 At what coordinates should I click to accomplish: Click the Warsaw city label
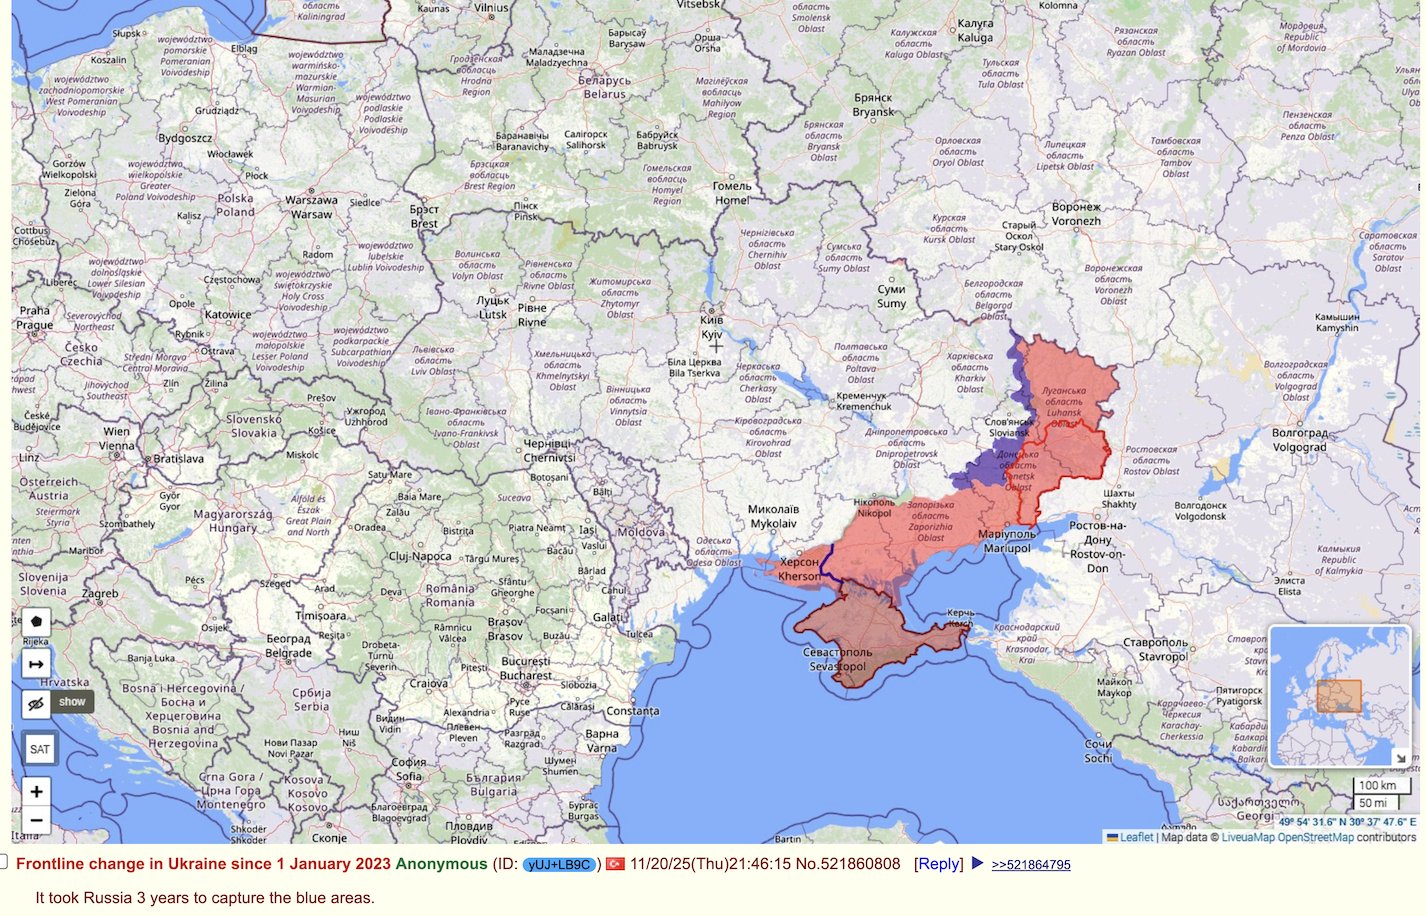tap(311, 207)
